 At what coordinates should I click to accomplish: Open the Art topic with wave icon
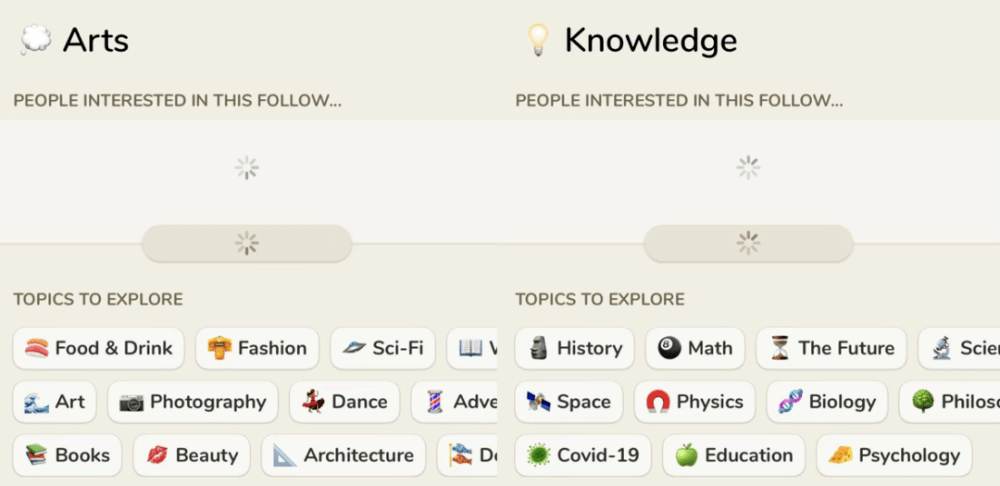54,402
